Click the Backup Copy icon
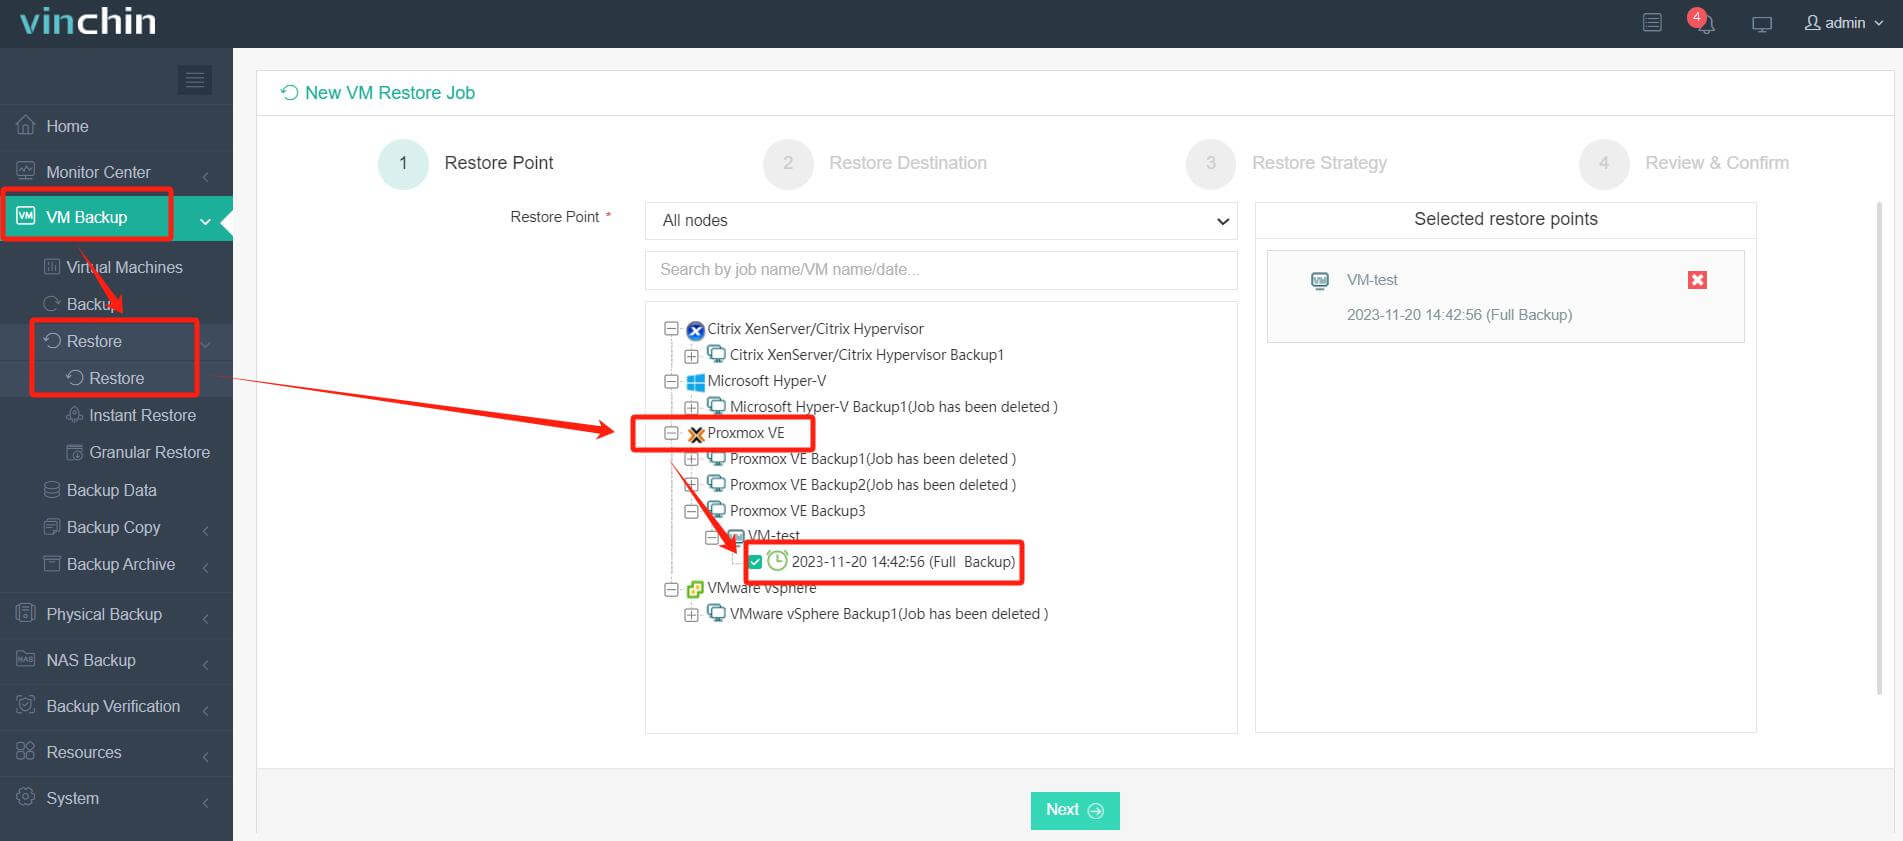 pyautogui.click(x=52, y=526)
